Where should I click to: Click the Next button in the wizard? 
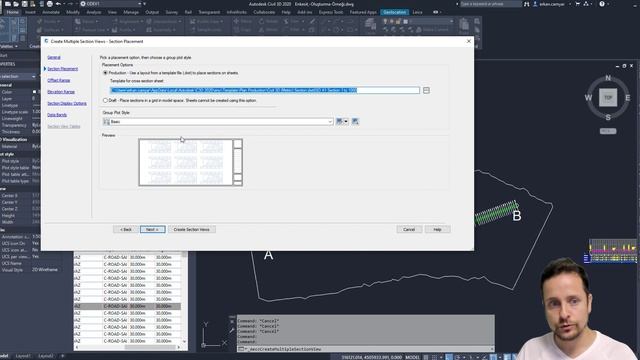[x=152, y=229]
